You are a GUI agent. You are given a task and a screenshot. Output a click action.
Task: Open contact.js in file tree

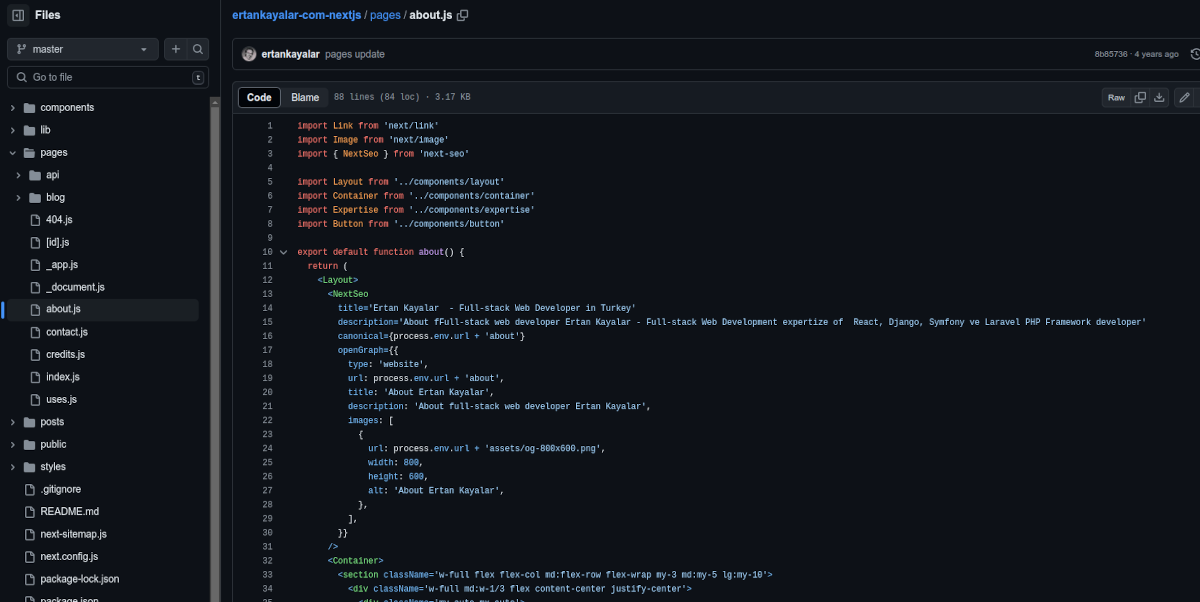(x=67, y=332)
